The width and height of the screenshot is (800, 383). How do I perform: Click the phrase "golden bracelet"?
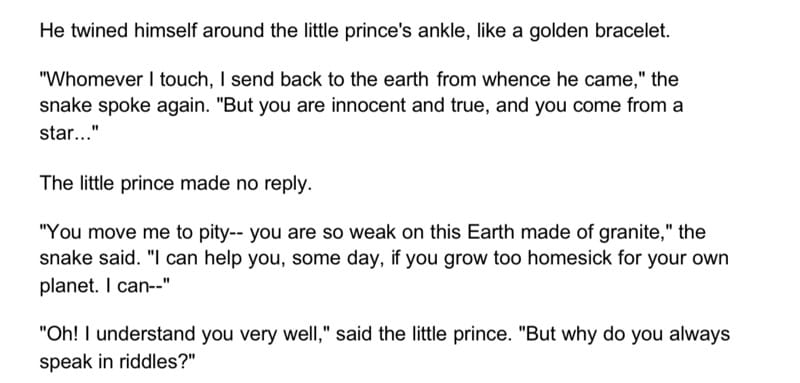598,33
